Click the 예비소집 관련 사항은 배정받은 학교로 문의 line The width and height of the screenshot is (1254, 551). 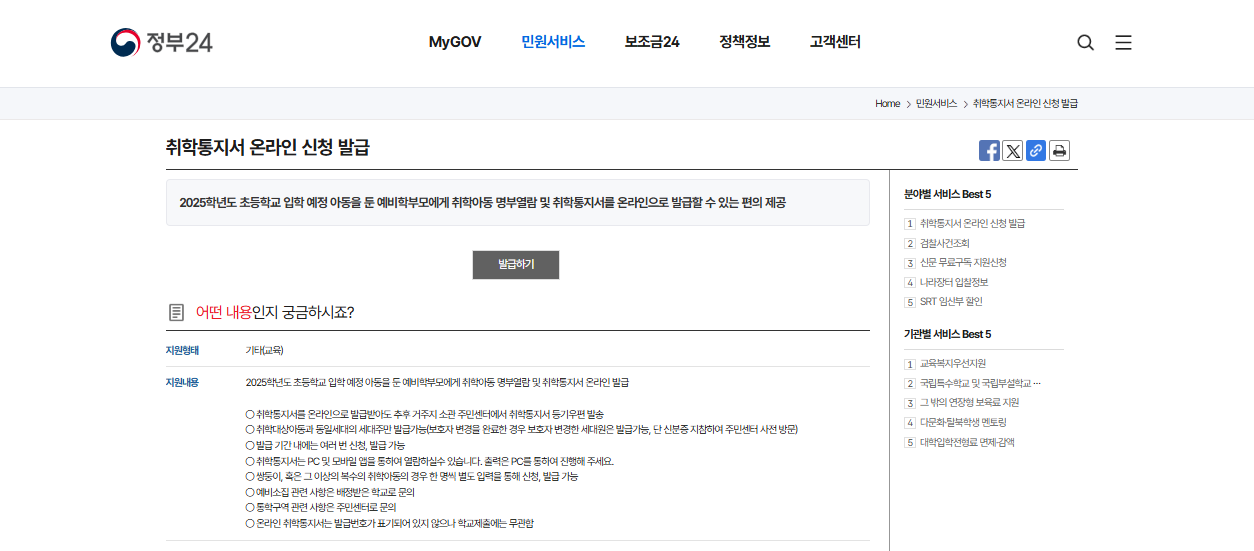330,492
